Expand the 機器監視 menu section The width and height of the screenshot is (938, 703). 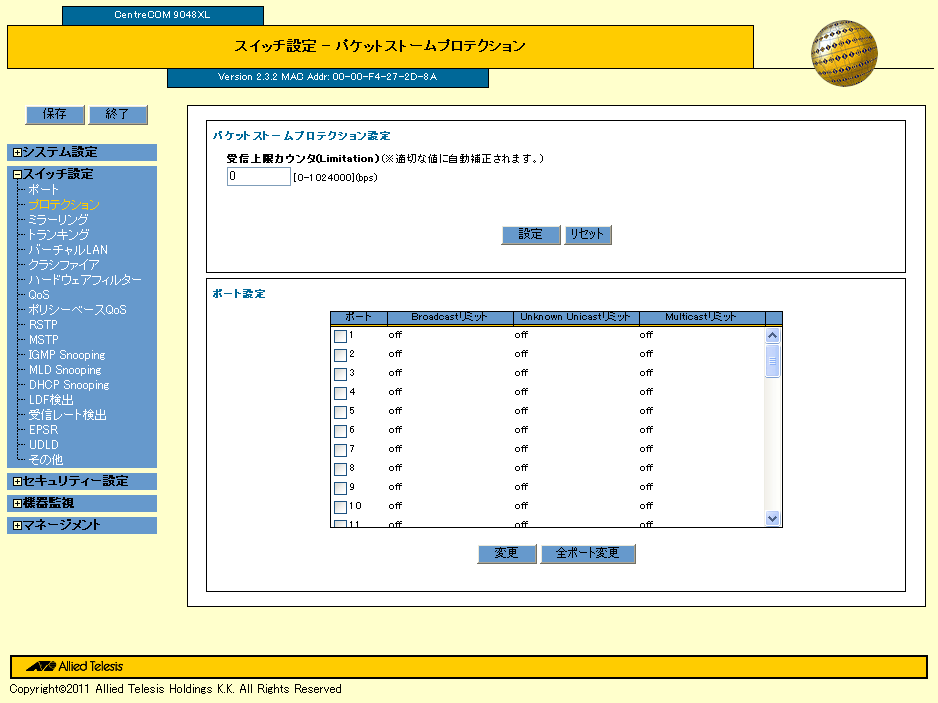coord(17,504)
